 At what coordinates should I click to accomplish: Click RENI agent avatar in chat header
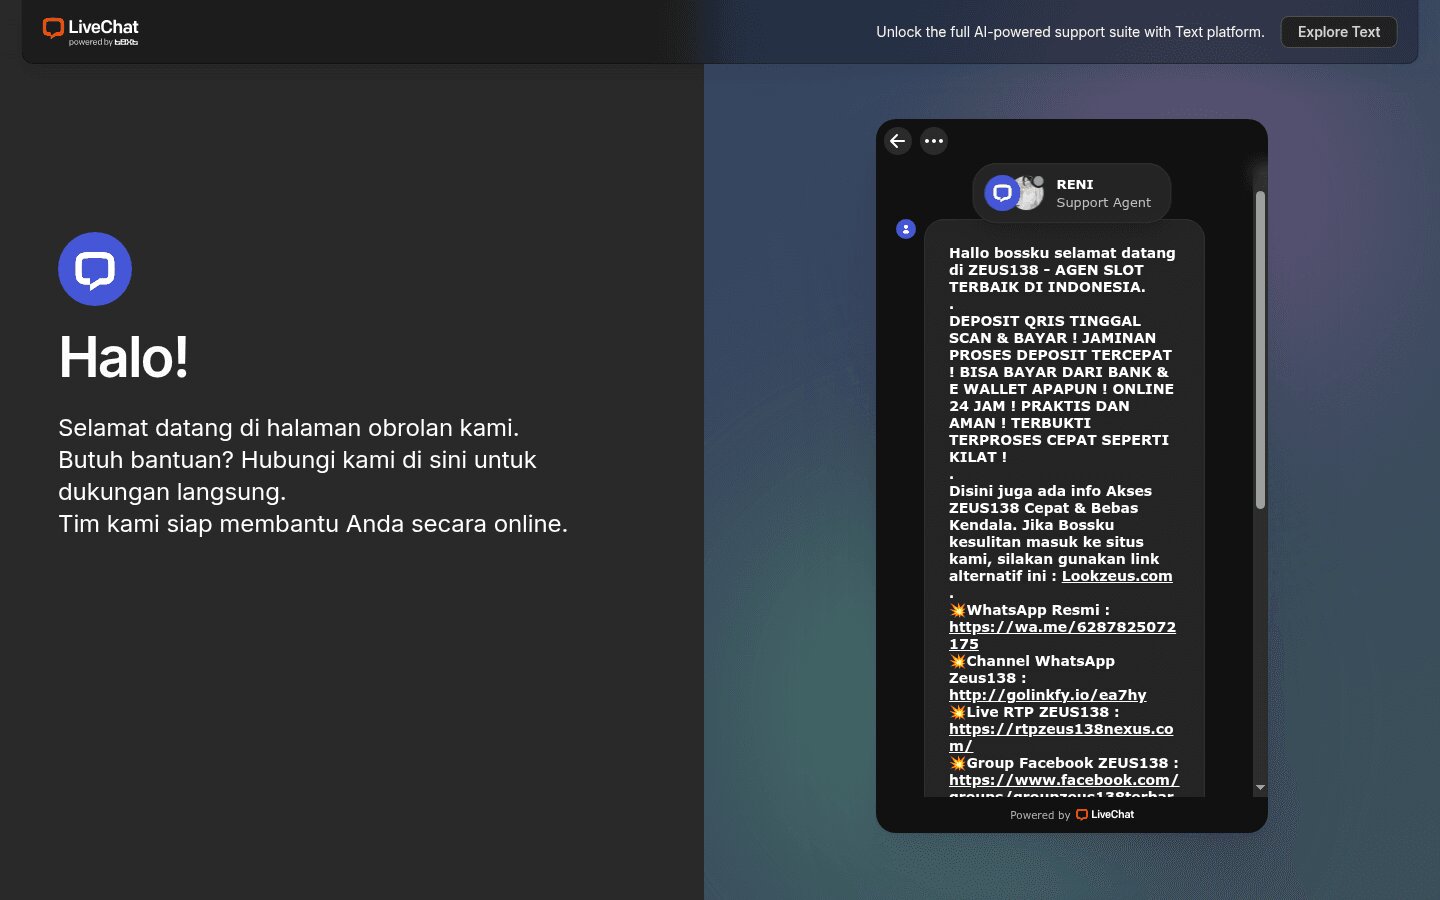point(1028,192)
